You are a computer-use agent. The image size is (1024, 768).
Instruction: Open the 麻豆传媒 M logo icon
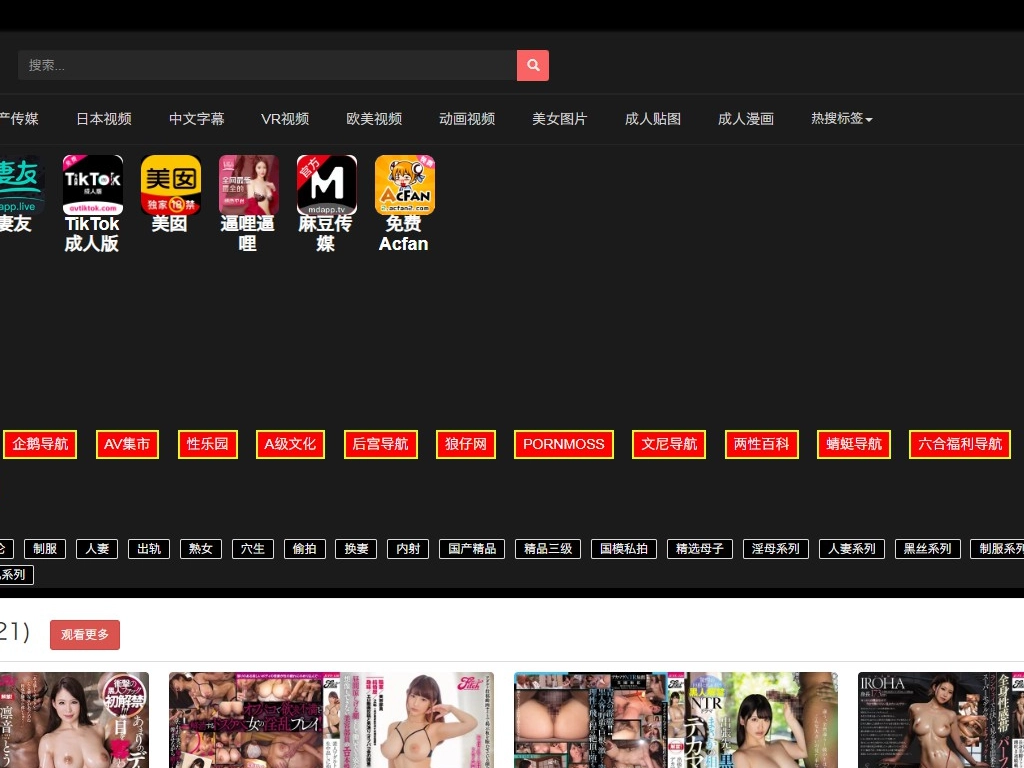326,185
